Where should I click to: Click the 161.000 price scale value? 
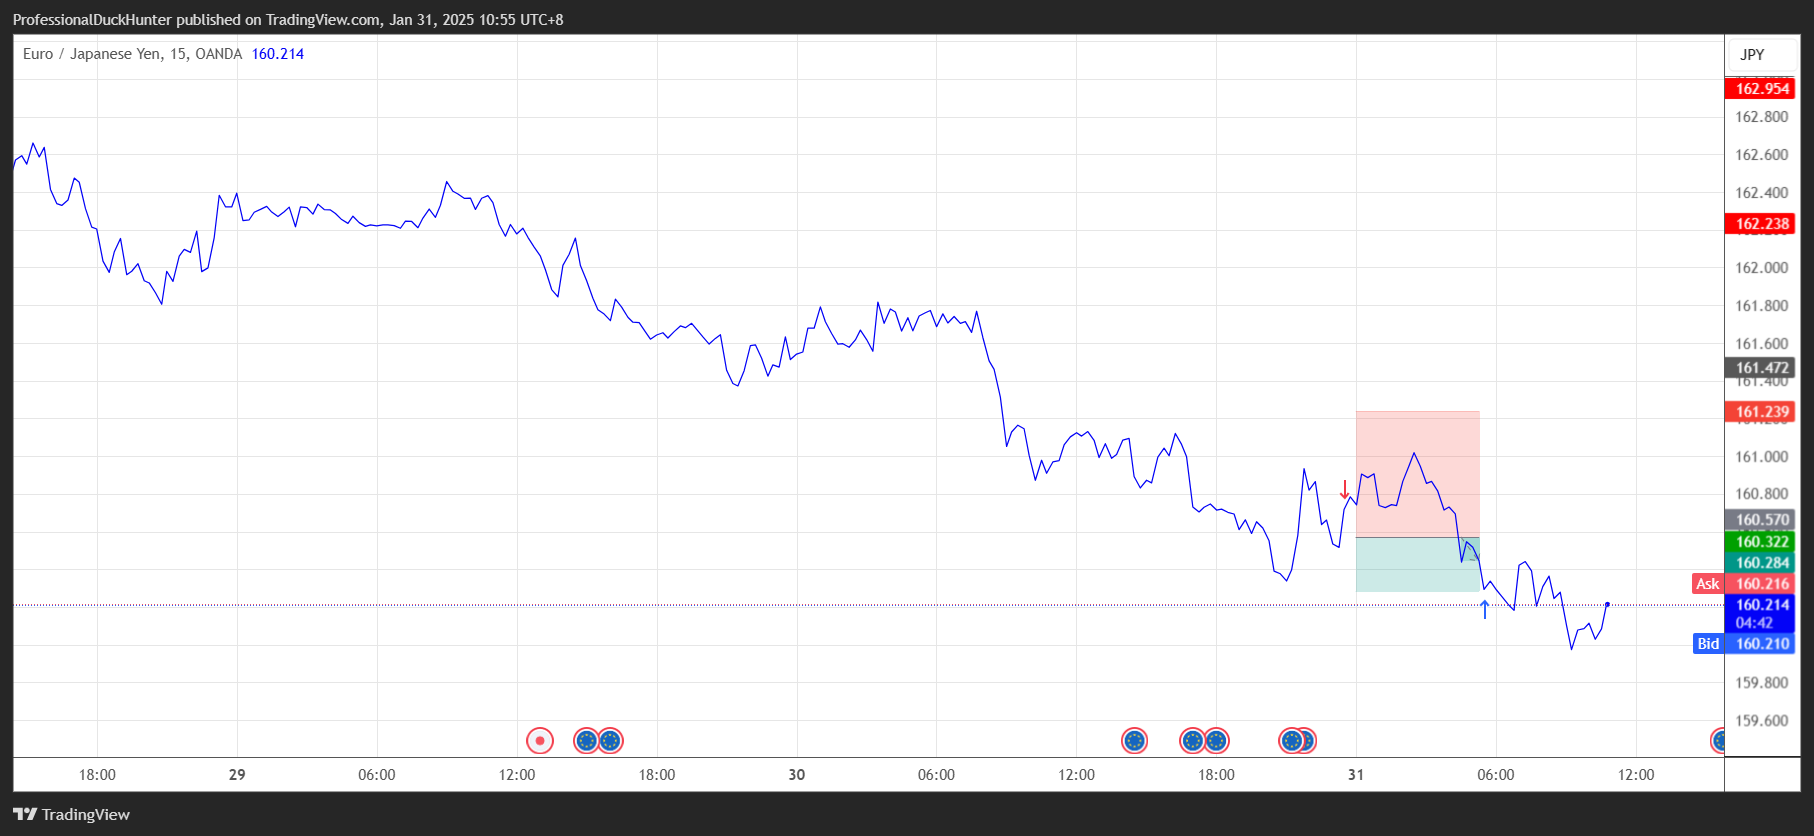click(1761, 457)
